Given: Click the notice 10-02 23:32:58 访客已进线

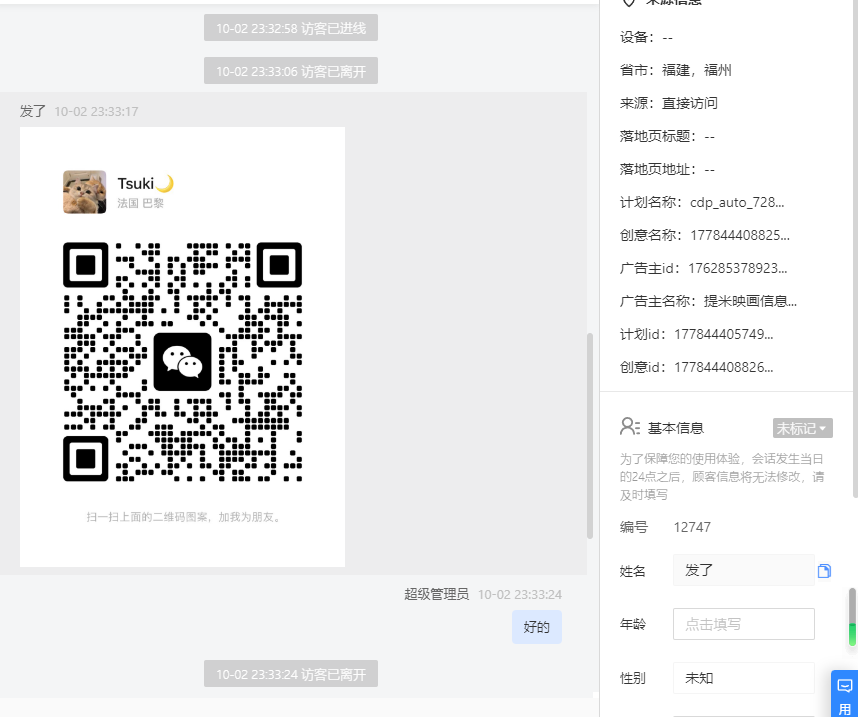Looking at the screenshot, I should click(x=291, y=28).
